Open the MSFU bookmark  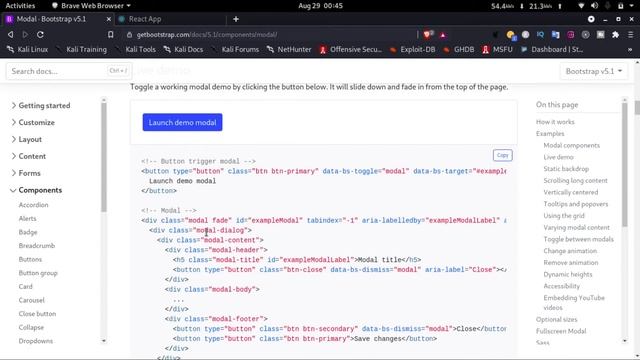tap(497, 49)
